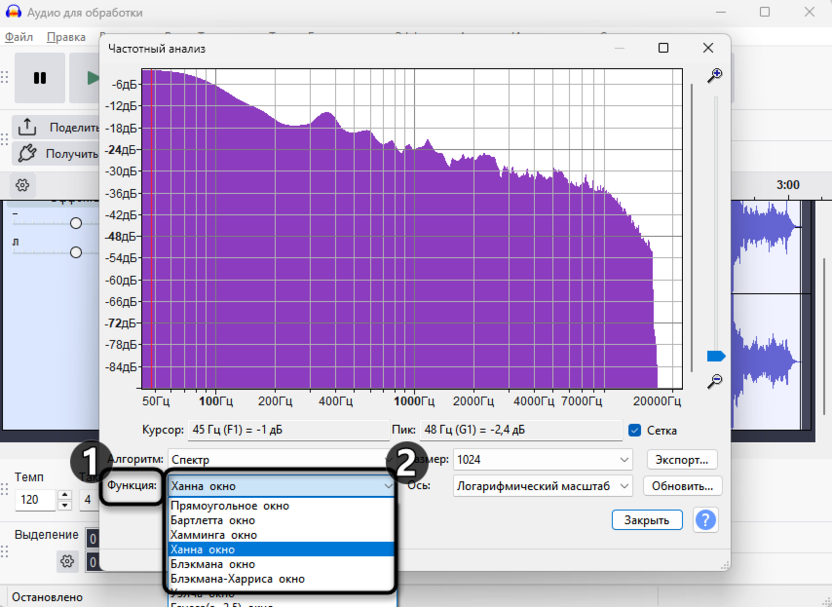Zoom in on the spectrum plot
This screenshot has height=607, width=832.
714,76
